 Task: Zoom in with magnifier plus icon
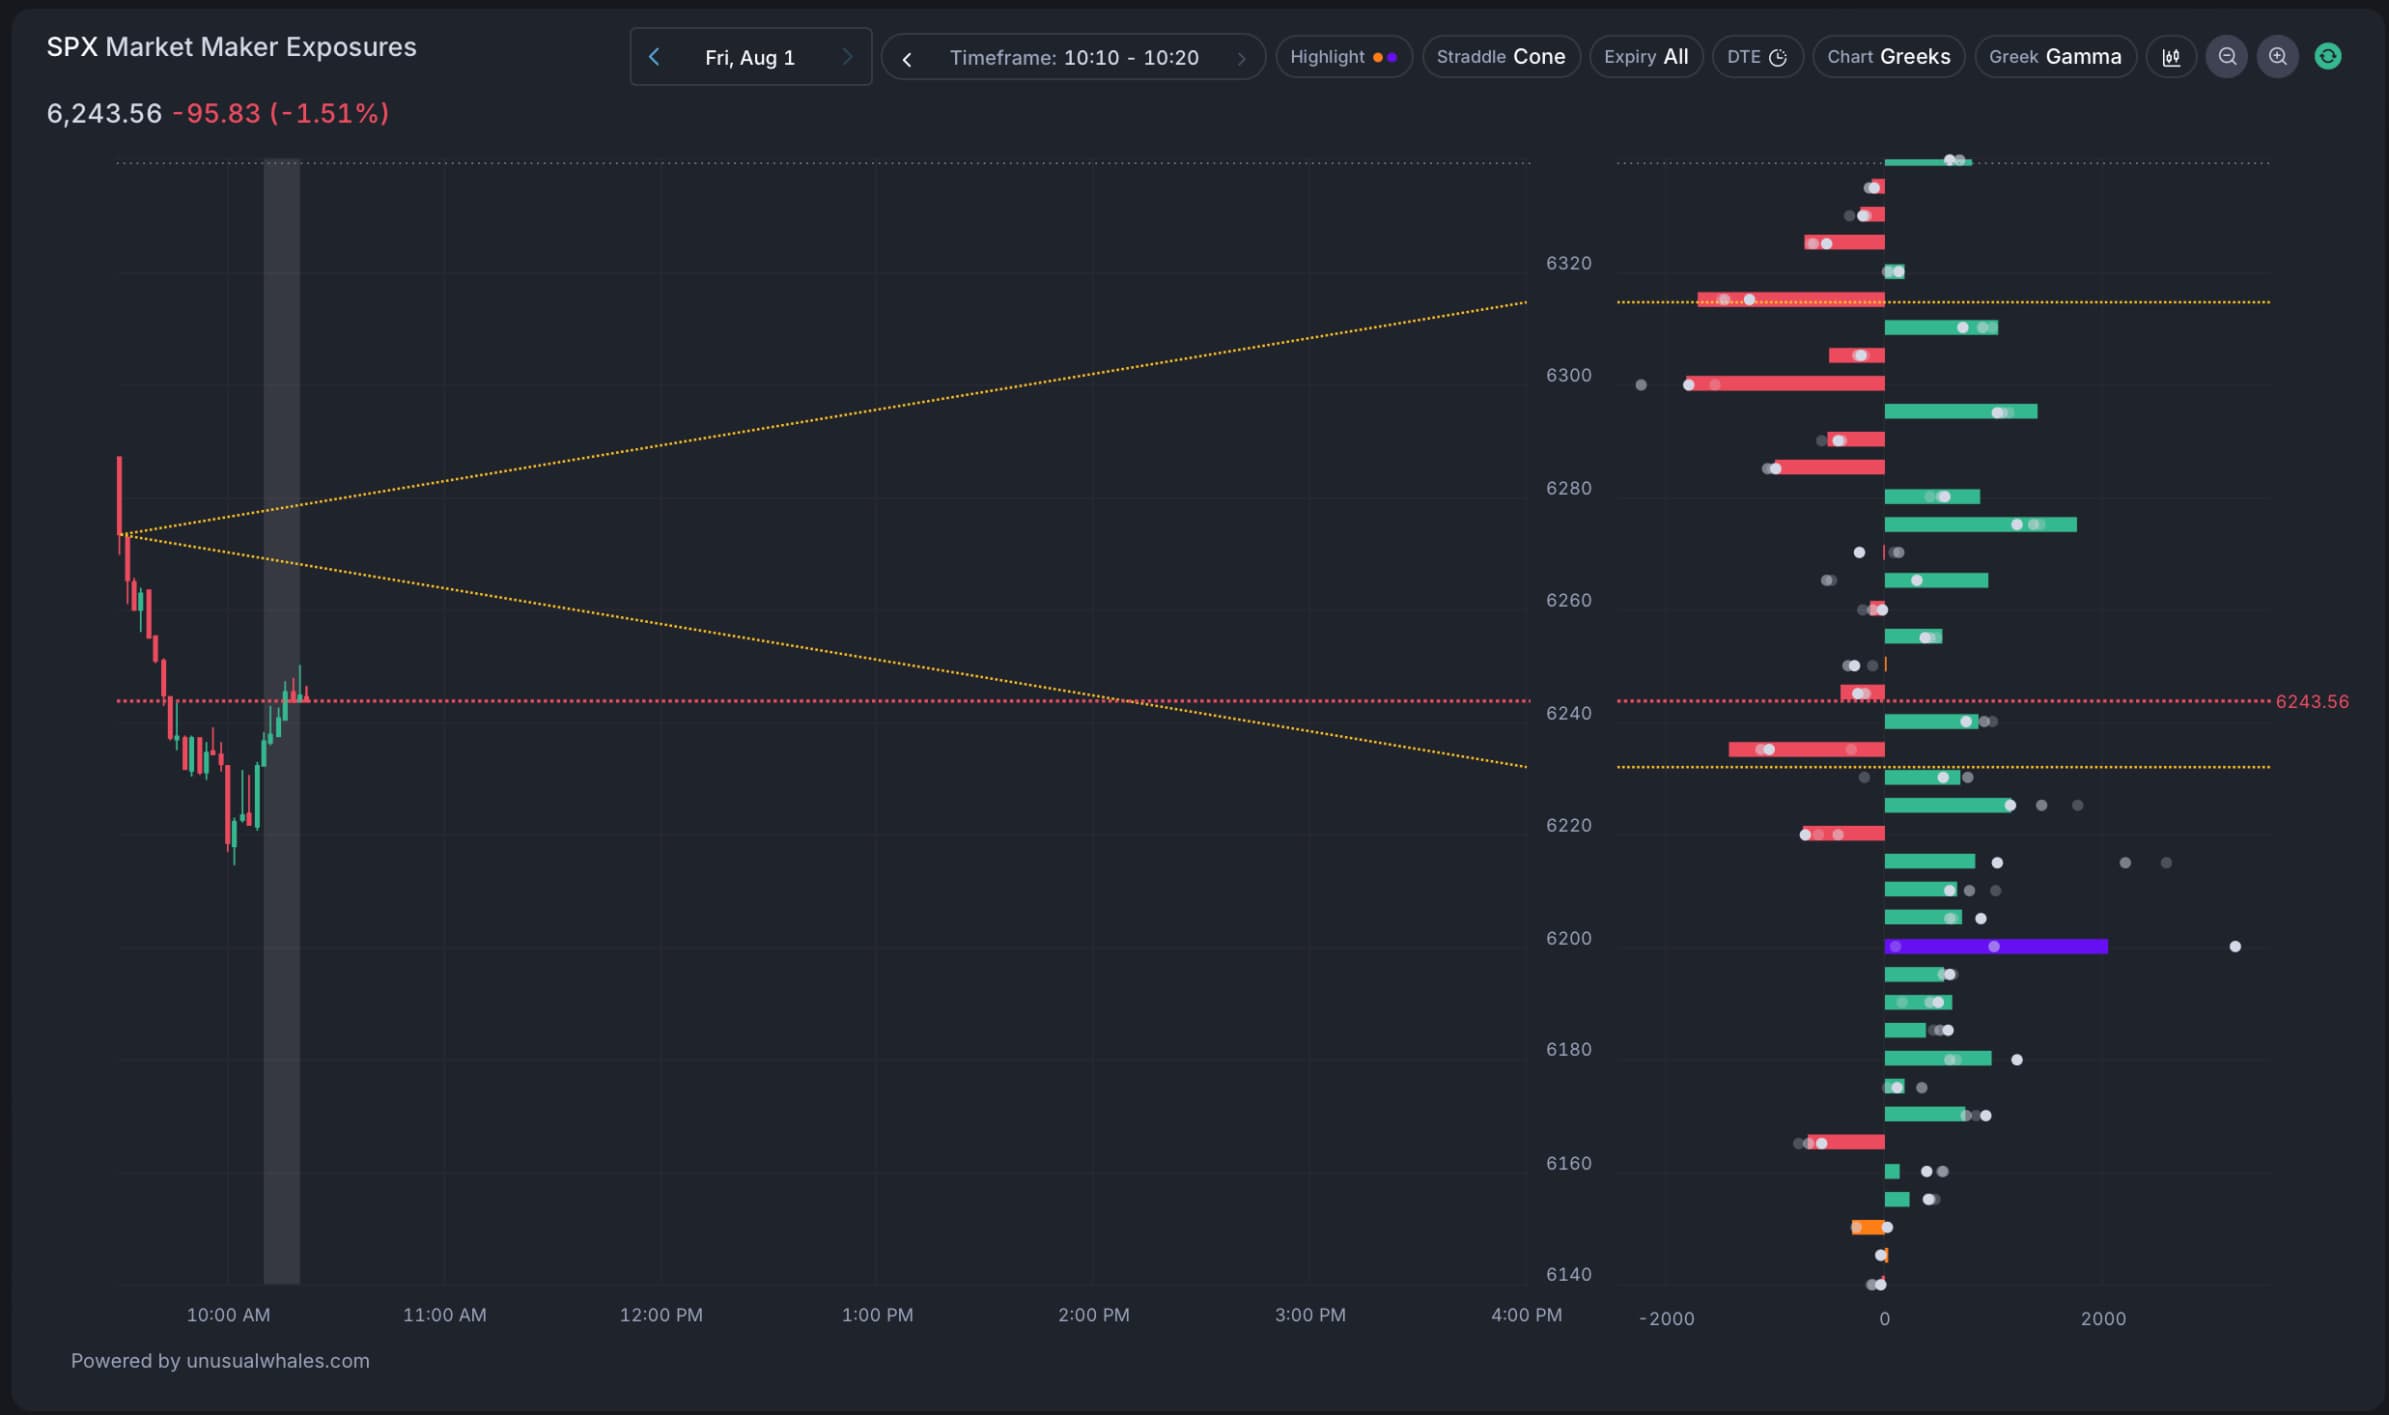[2277, 57]
